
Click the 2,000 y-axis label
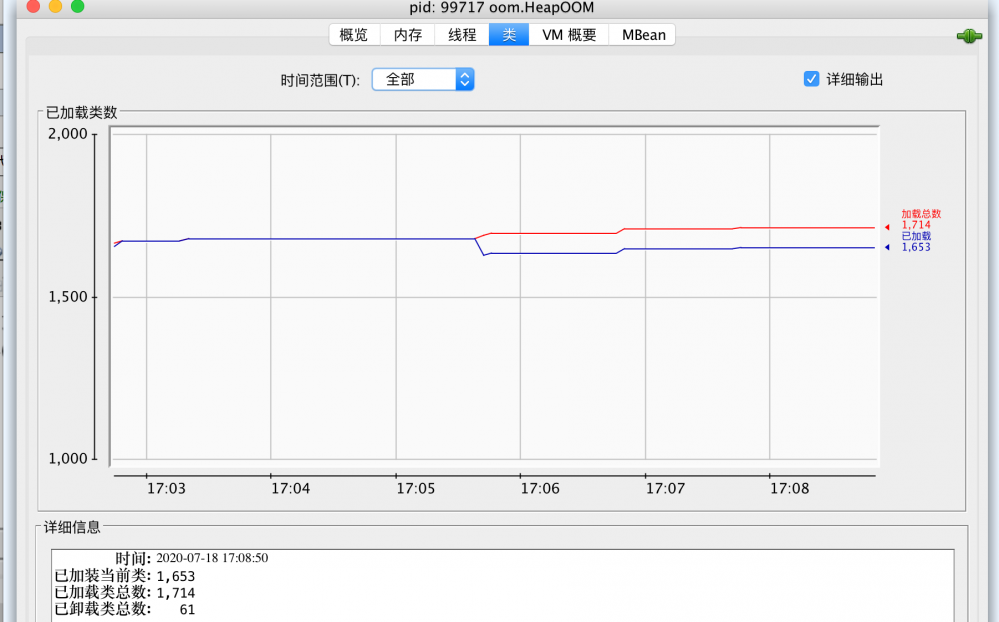[68, 134]
